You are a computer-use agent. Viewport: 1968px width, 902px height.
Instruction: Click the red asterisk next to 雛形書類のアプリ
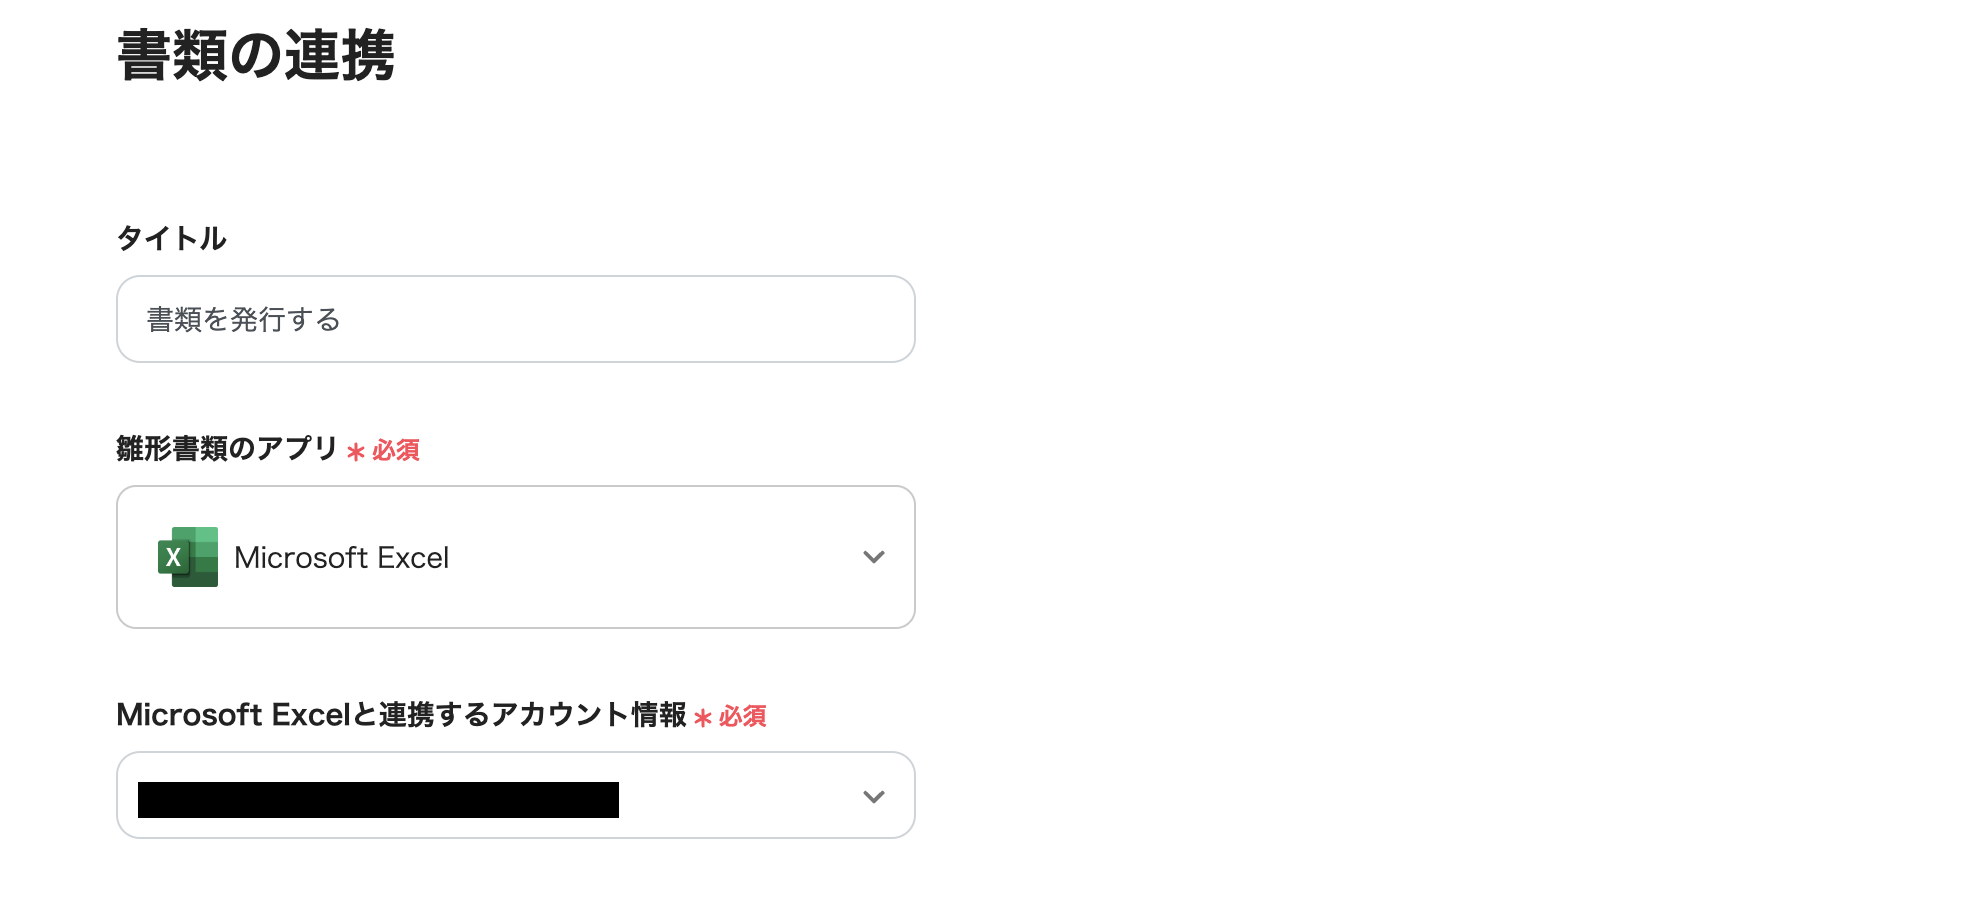click(355, 452)
